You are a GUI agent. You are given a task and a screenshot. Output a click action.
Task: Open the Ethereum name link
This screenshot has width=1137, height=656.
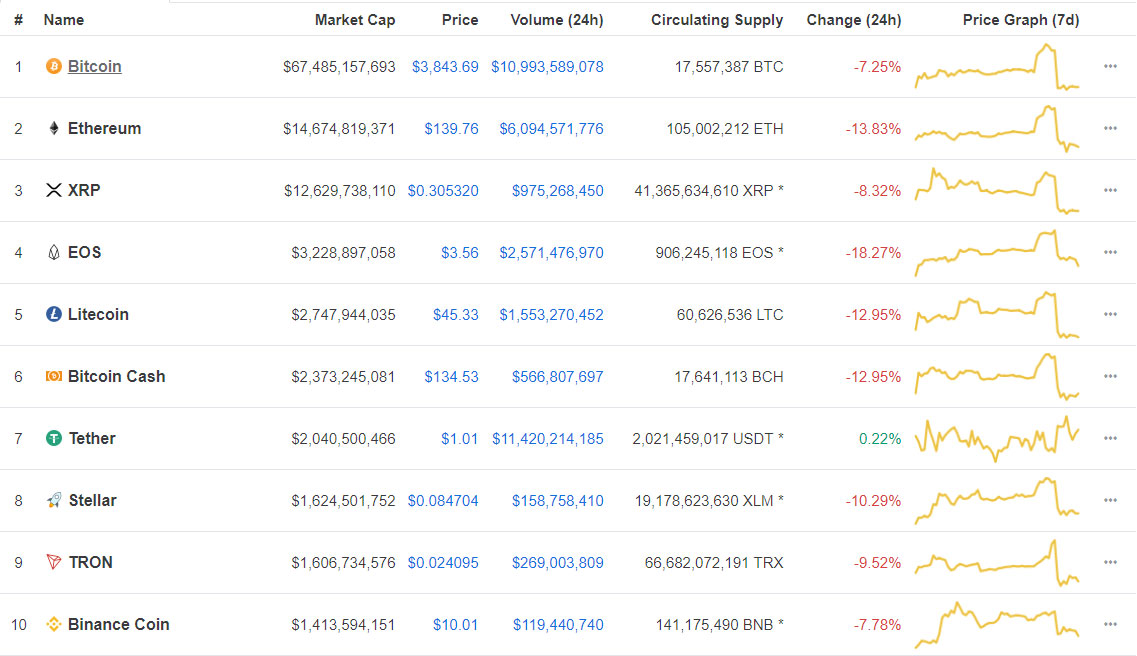[x=104, y=128]
